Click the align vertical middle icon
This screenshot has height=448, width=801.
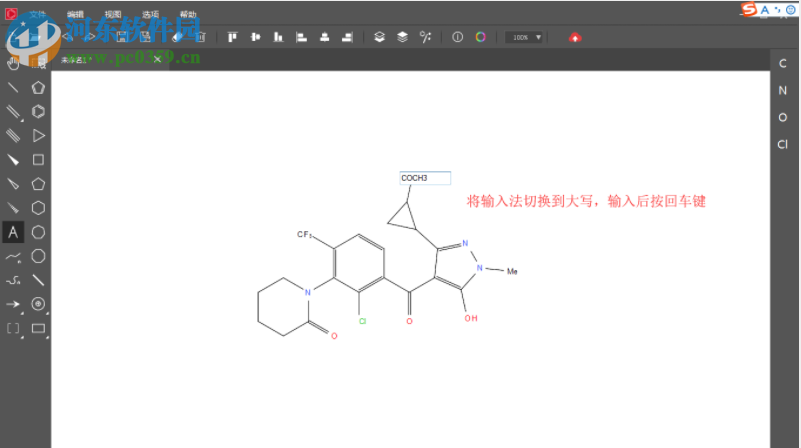click(x=255, y=37)
